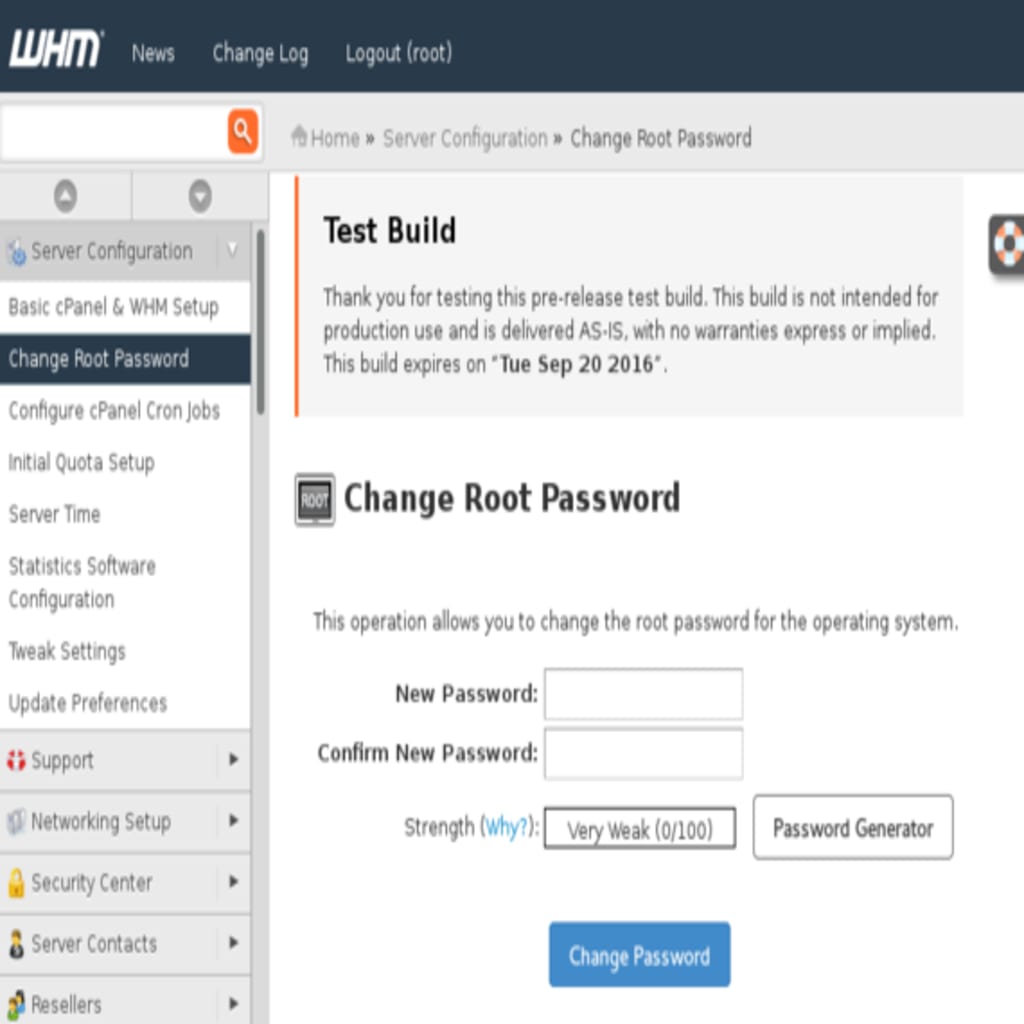Click the Password Generator button

[x=853, y=827]
